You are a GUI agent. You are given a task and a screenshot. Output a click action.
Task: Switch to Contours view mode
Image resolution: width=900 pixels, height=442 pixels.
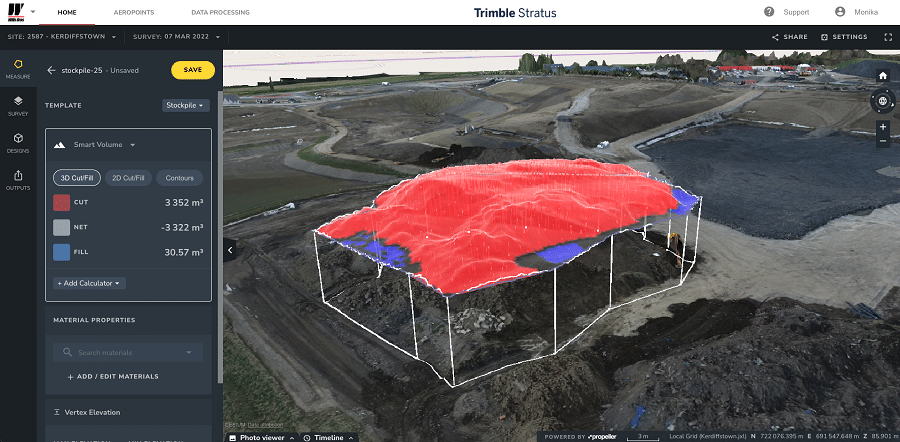coord(179,177)
